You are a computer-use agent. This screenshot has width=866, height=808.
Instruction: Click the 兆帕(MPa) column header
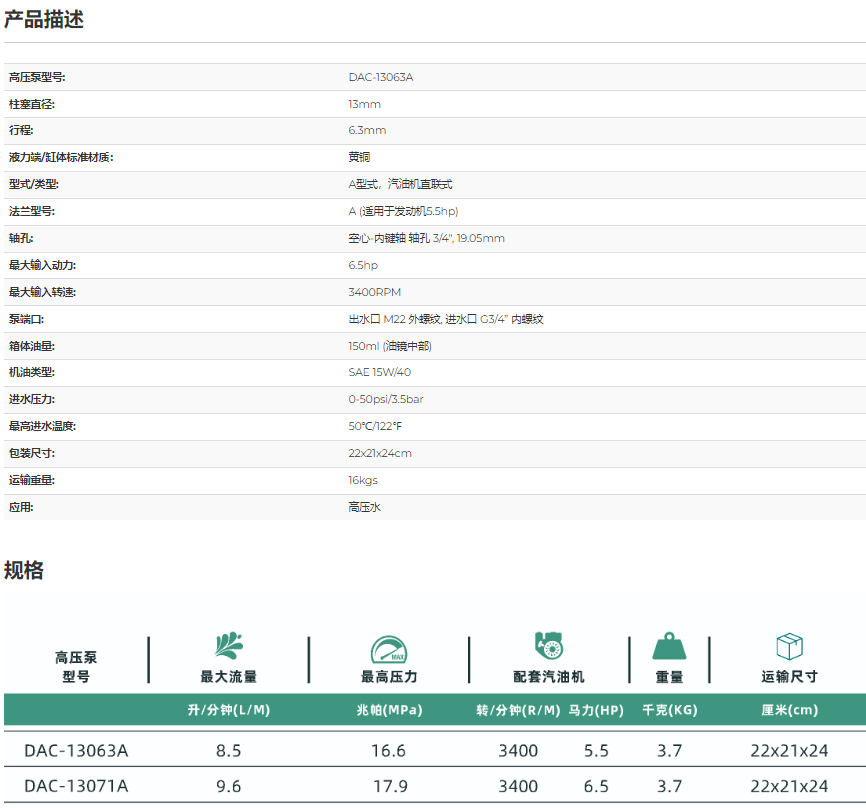pyautogui.click(x=389, y=710)
